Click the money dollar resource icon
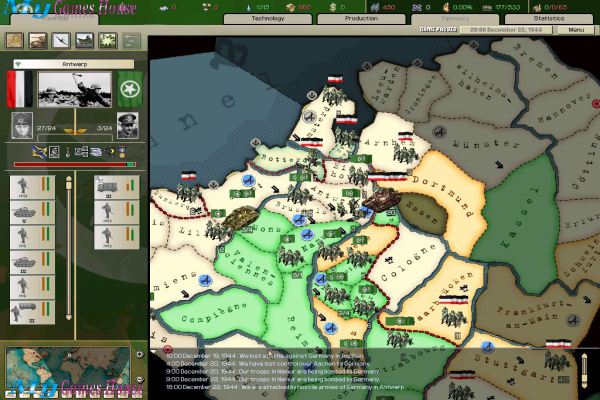600x400 pixels. (x=333, y=7)
